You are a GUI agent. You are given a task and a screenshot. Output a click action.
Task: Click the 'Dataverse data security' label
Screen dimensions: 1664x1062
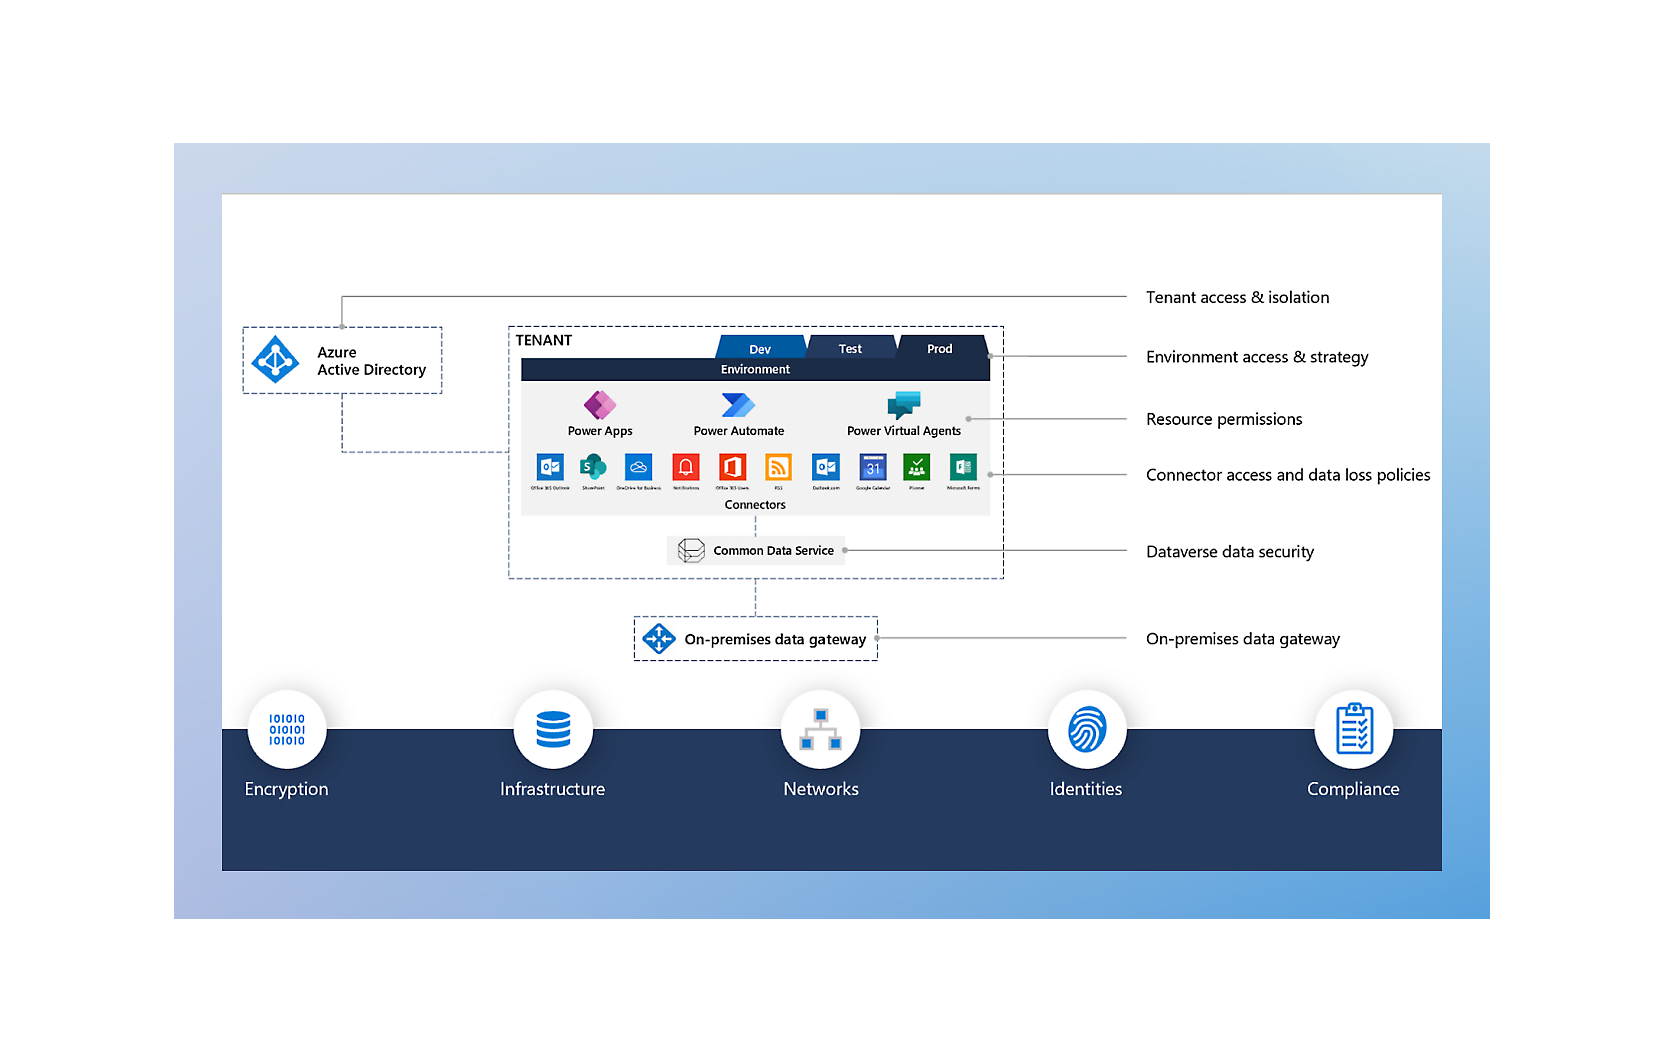pyautogui.click(x=1230, y=552)
